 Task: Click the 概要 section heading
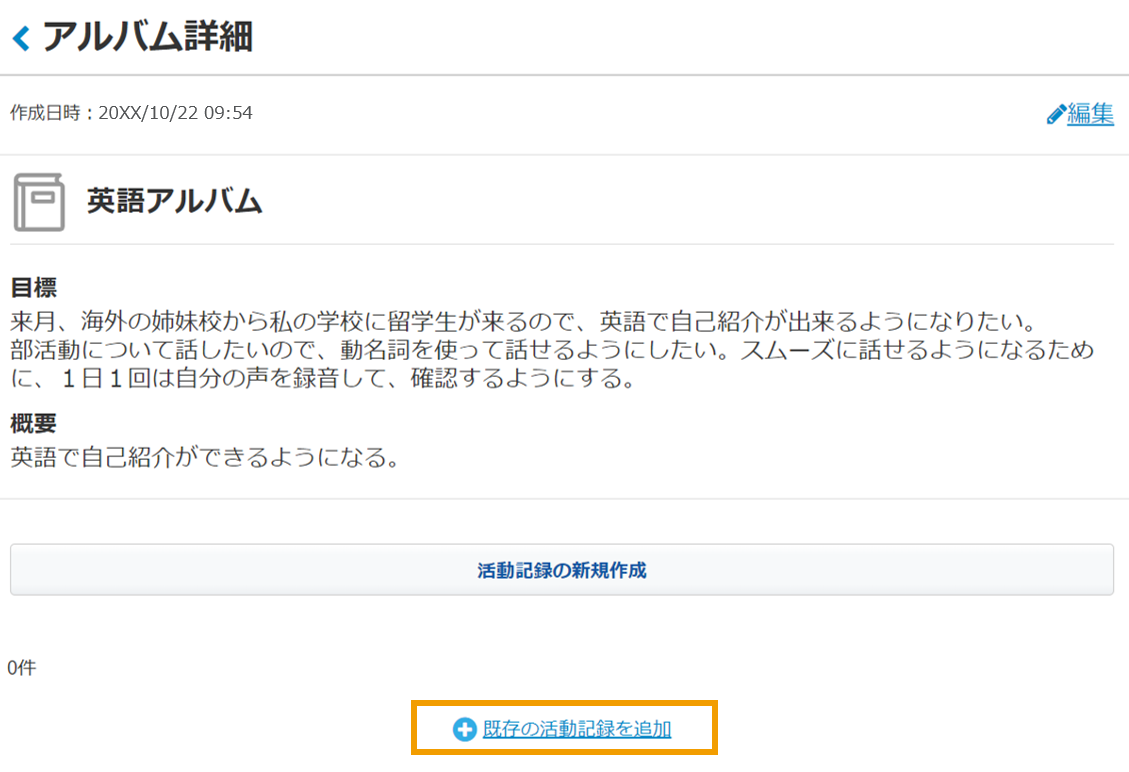click(33, 423)
